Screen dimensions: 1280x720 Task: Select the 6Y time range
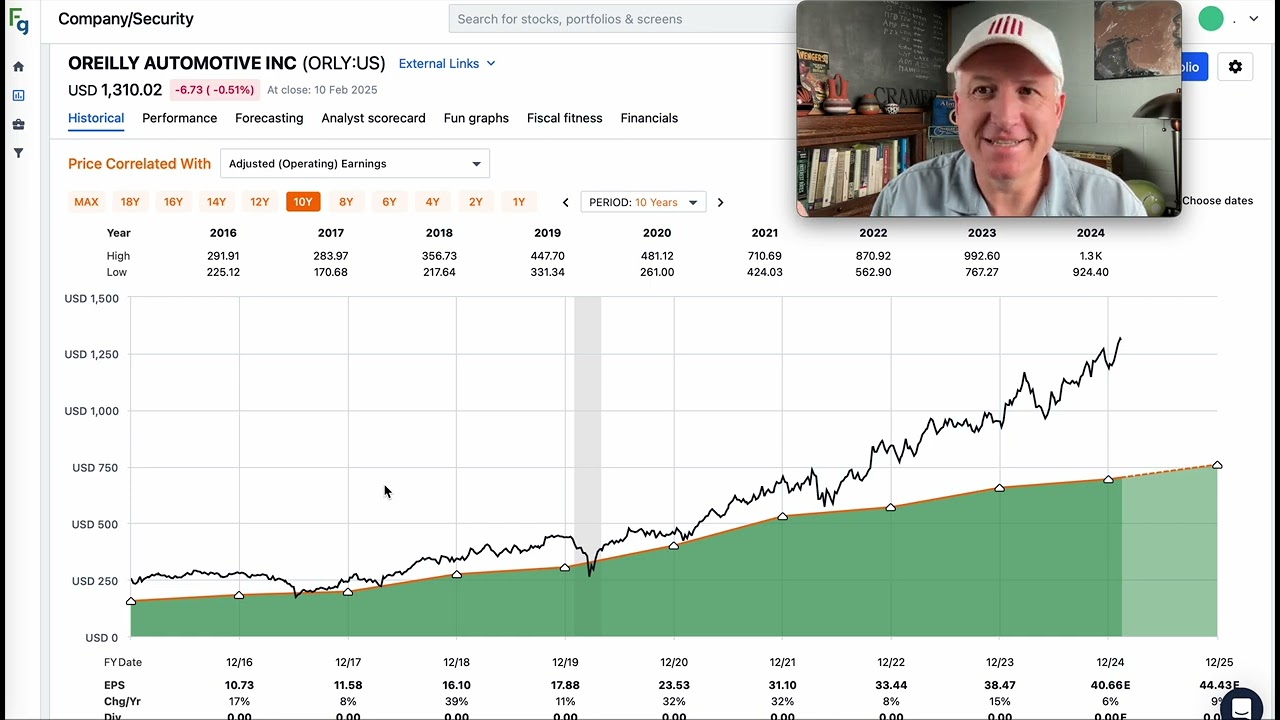click(x=389, y=202)
